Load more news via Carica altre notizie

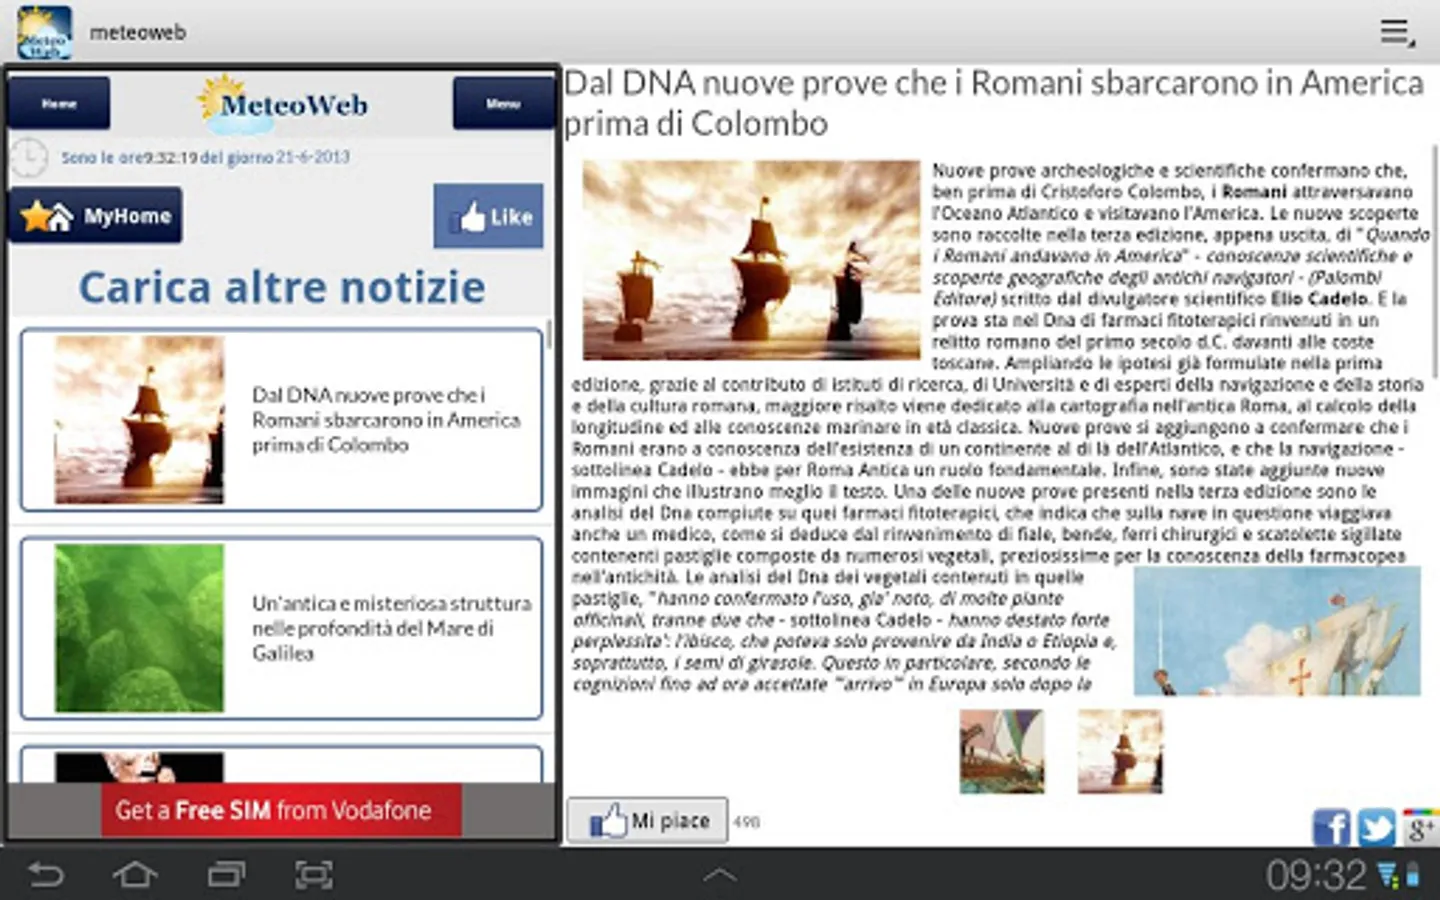tap(282, 287)
